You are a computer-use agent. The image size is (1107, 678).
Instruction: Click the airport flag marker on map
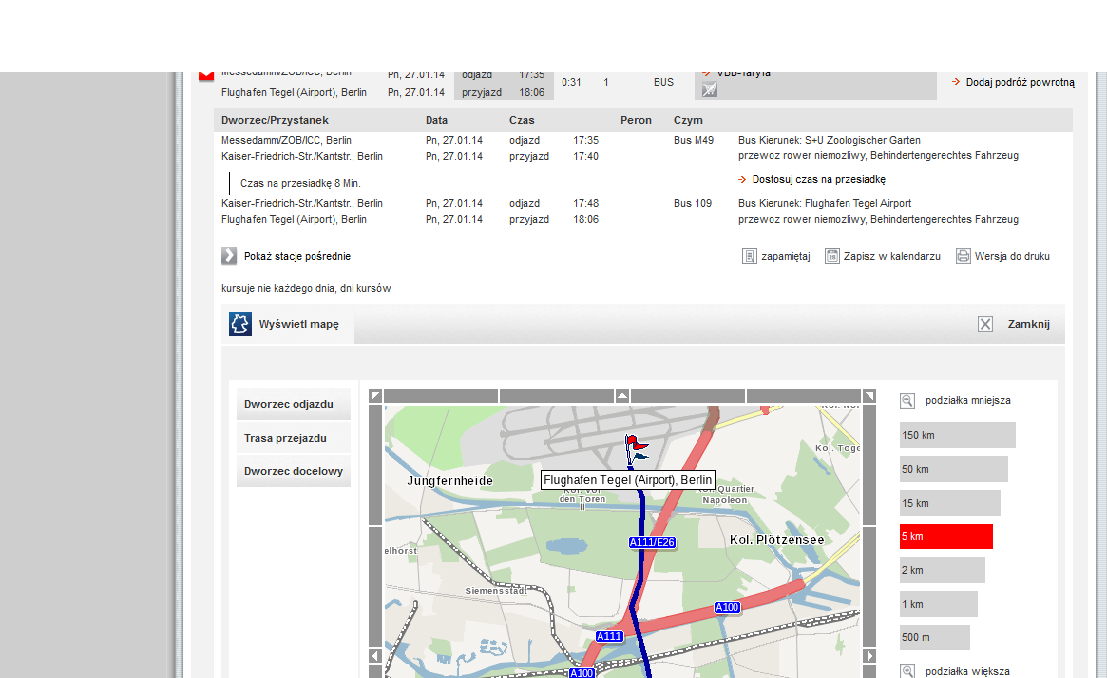tap(635, 448)
